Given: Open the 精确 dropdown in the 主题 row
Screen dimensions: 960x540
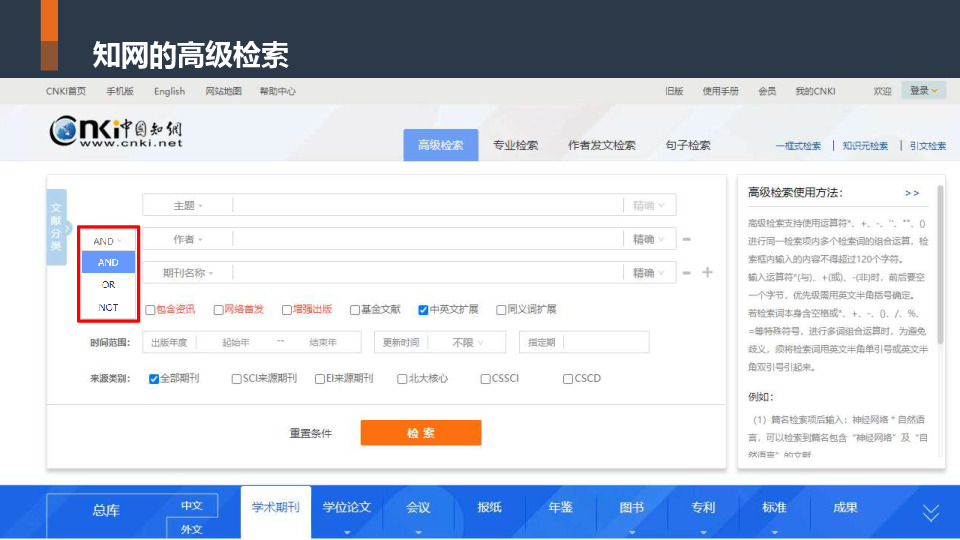Looking at the screenshot, I should 649,206.
